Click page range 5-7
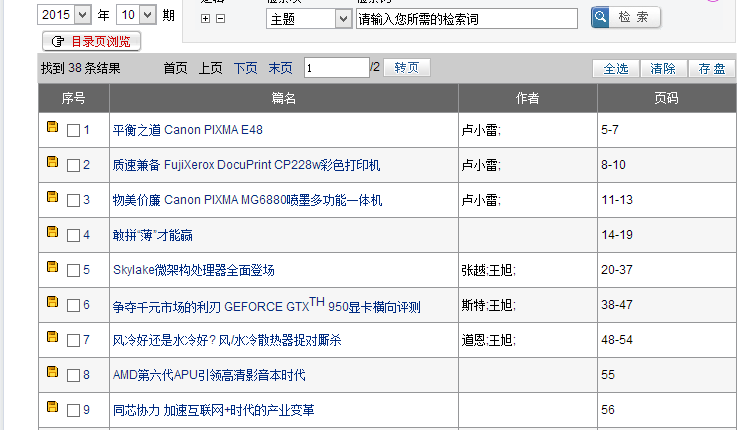The width and height of the screenshot is (754, 430). (x=610, y=130)
